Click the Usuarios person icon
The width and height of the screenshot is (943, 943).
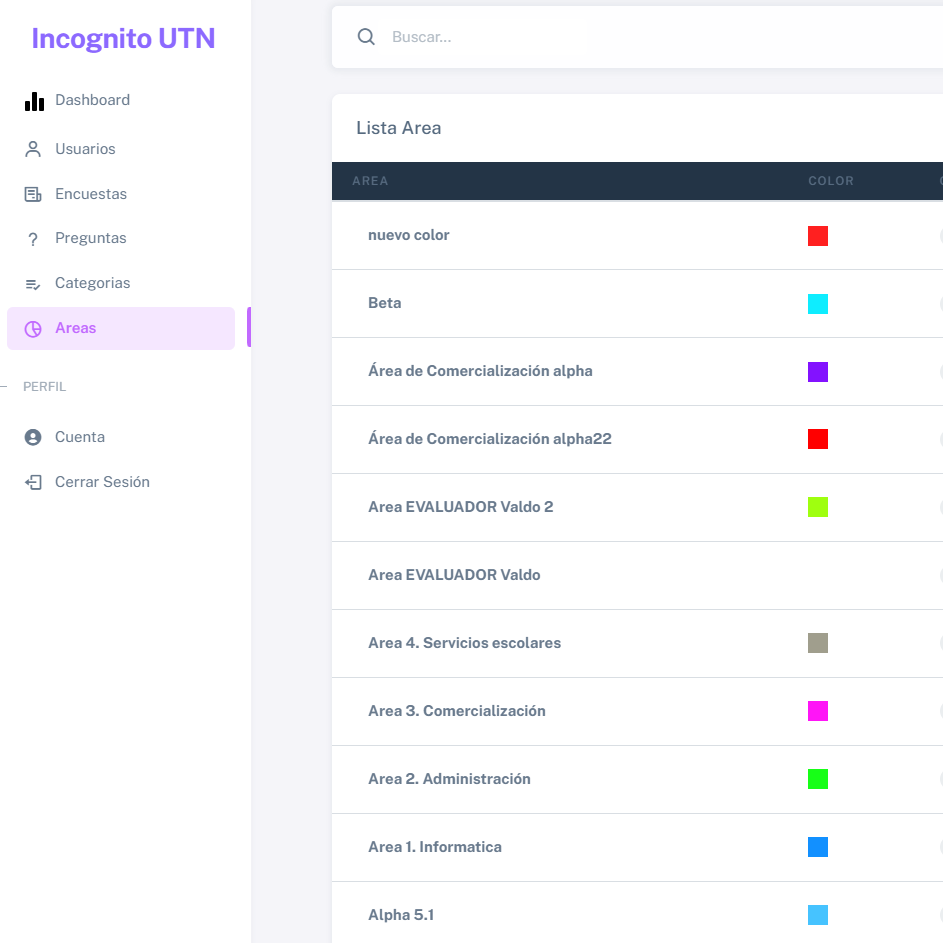click(33, 149)
